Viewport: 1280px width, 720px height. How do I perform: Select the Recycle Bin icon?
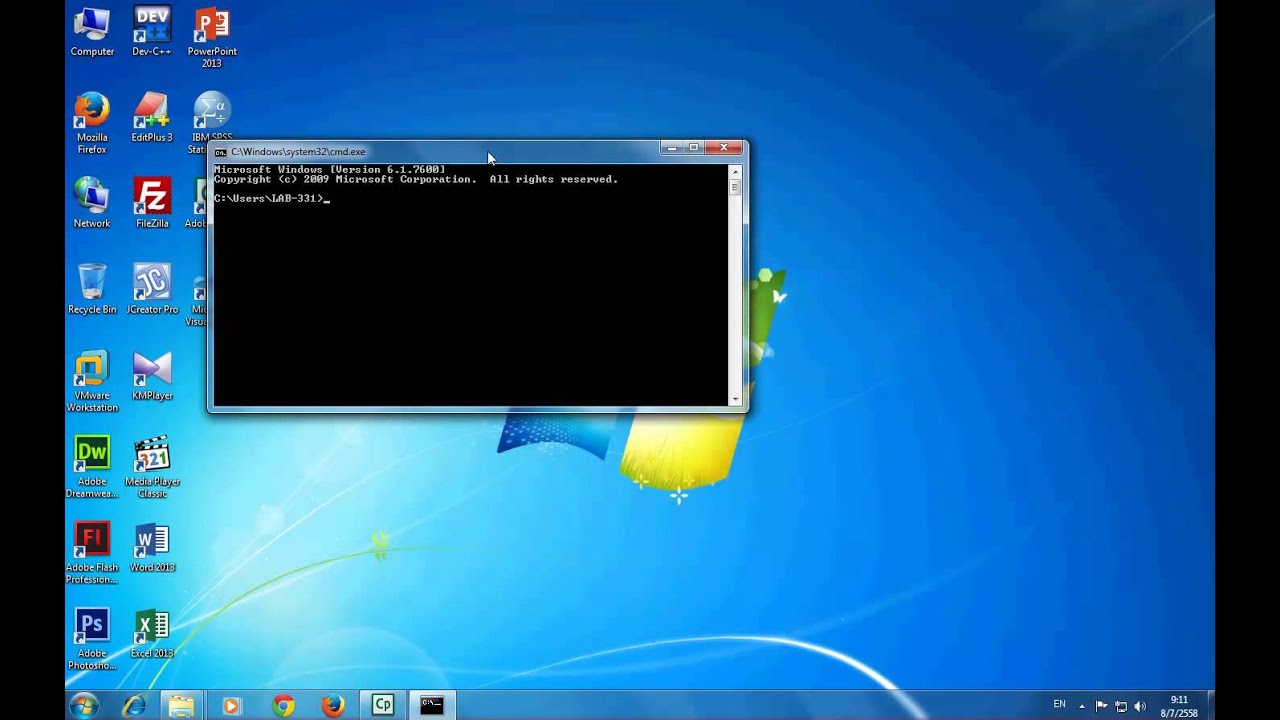coord(92,290)
